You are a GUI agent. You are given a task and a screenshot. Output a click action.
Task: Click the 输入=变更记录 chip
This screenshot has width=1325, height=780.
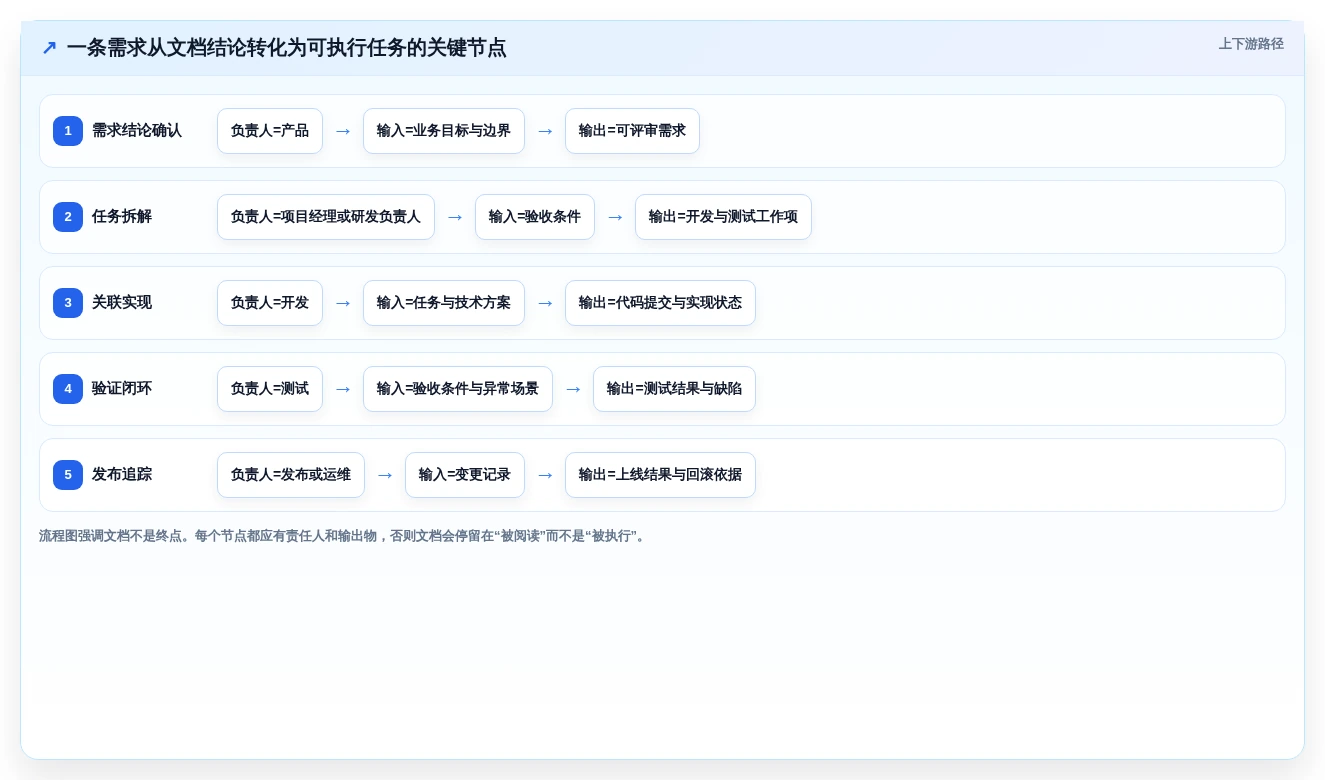(x=465, y=475)
